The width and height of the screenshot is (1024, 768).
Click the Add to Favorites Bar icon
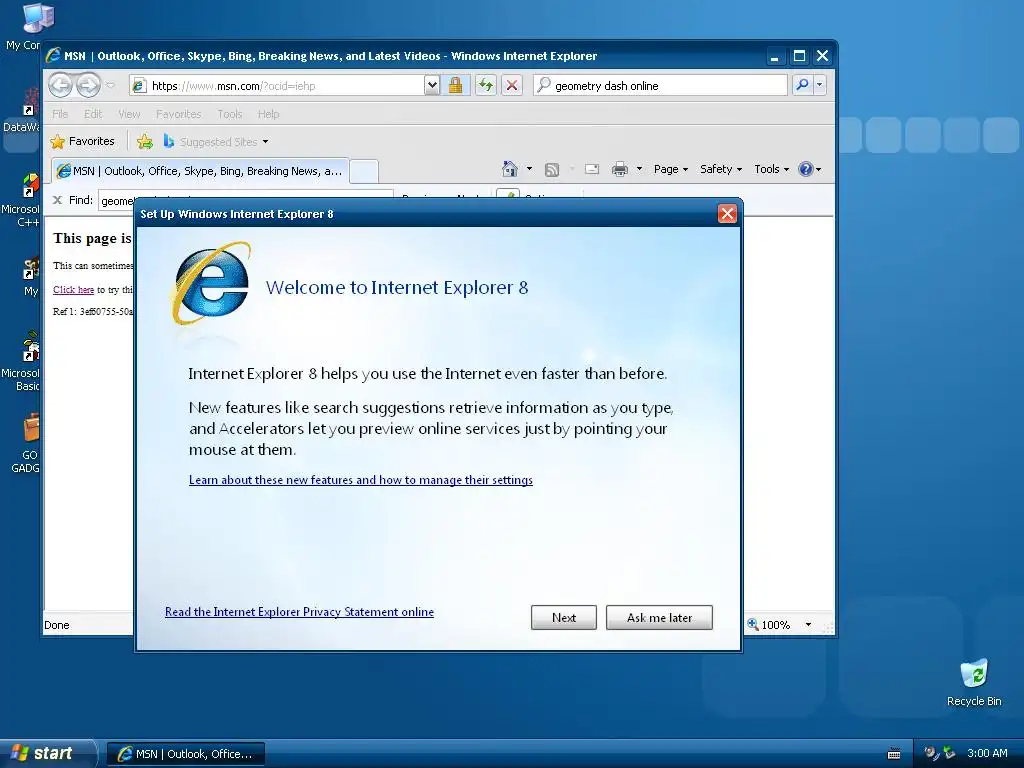point(145,141)
